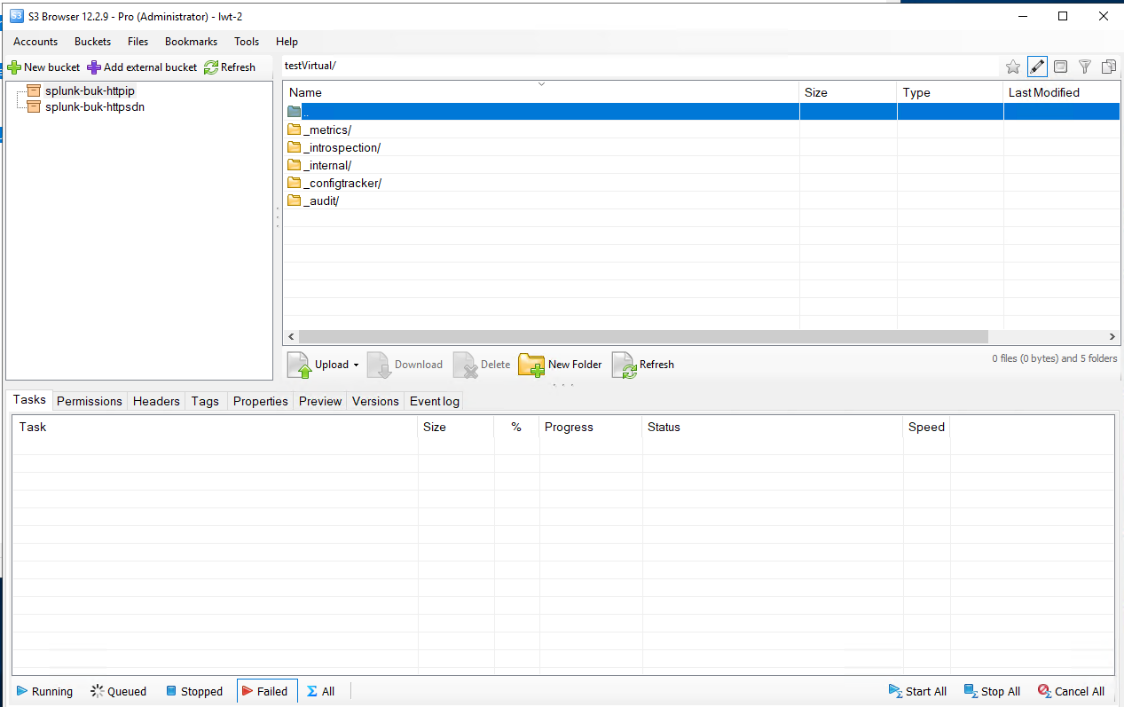Click the copy path icon
Viewport: 1124px width, 707px height.
click(x=1108, y=67)
